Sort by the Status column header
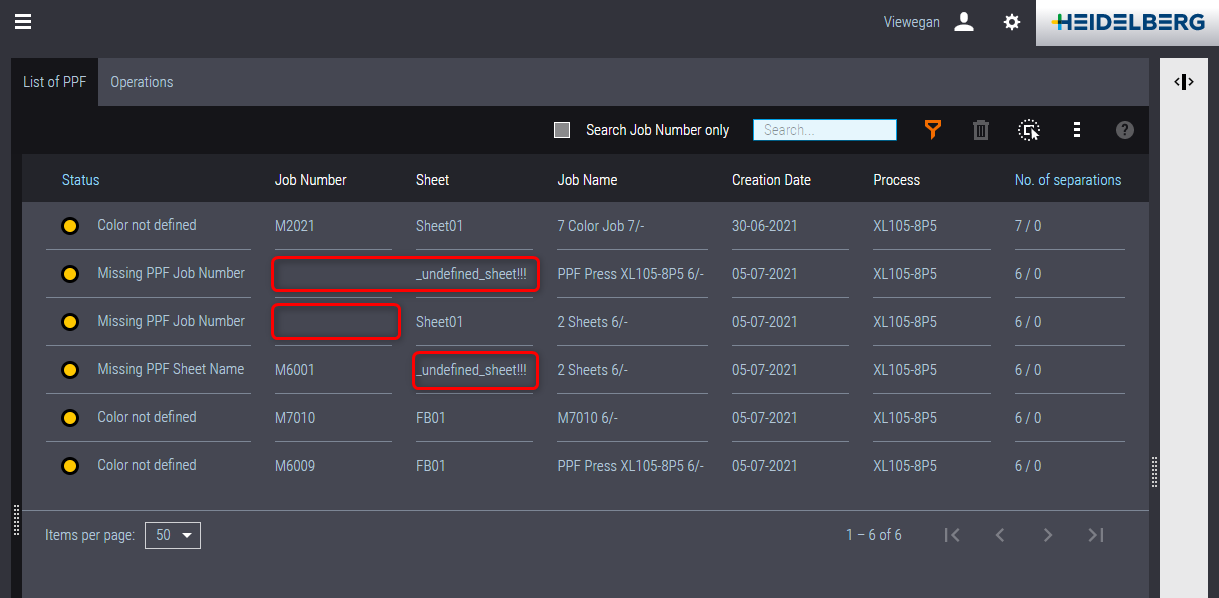The width and height of the screenshot is (1219, 598). coord(81,180)
